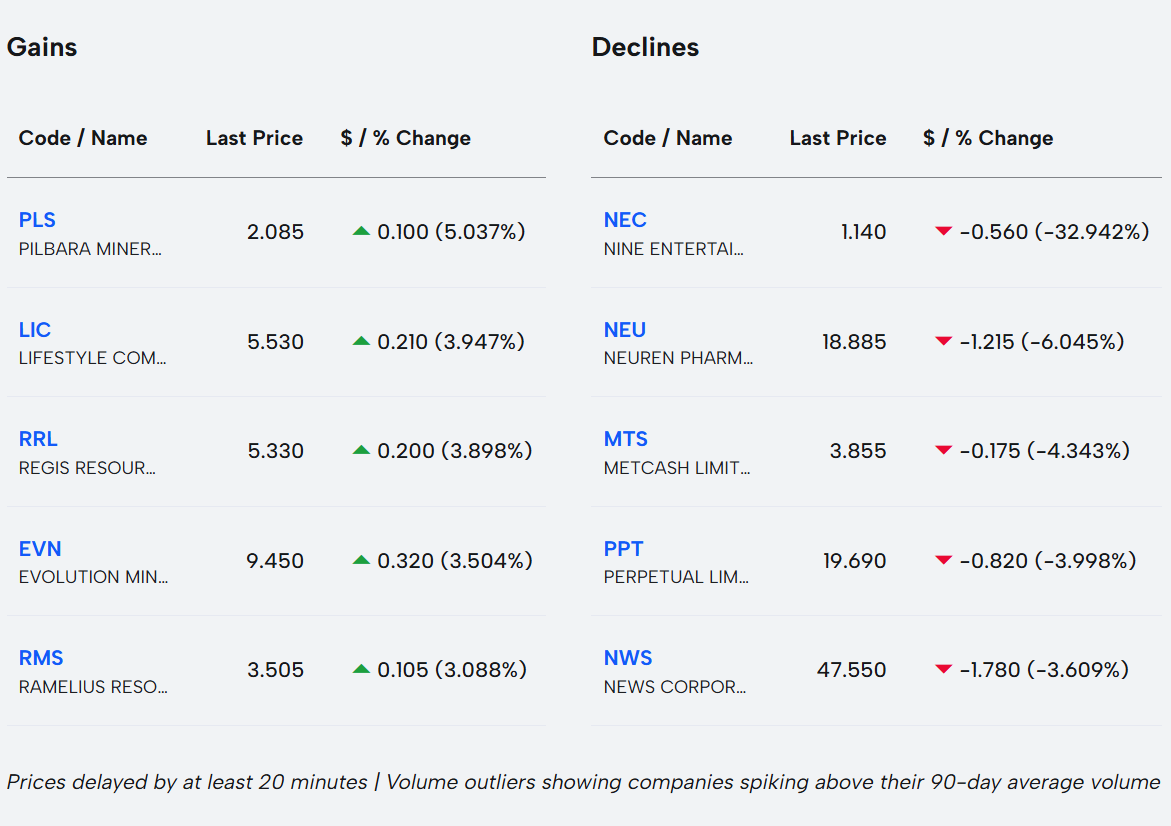This screenshot has height=826, width=1171.
Task: Click the green up triangle for RRL
Action: [x=362, y=451]
